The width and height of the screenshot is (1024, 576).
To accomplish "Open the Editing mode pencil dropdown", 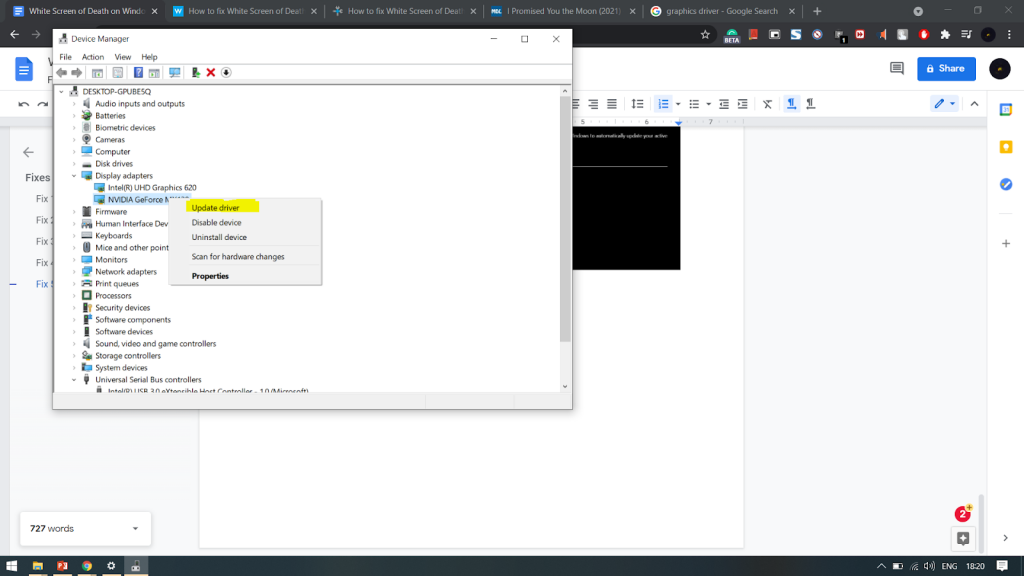I will point(944,104).
